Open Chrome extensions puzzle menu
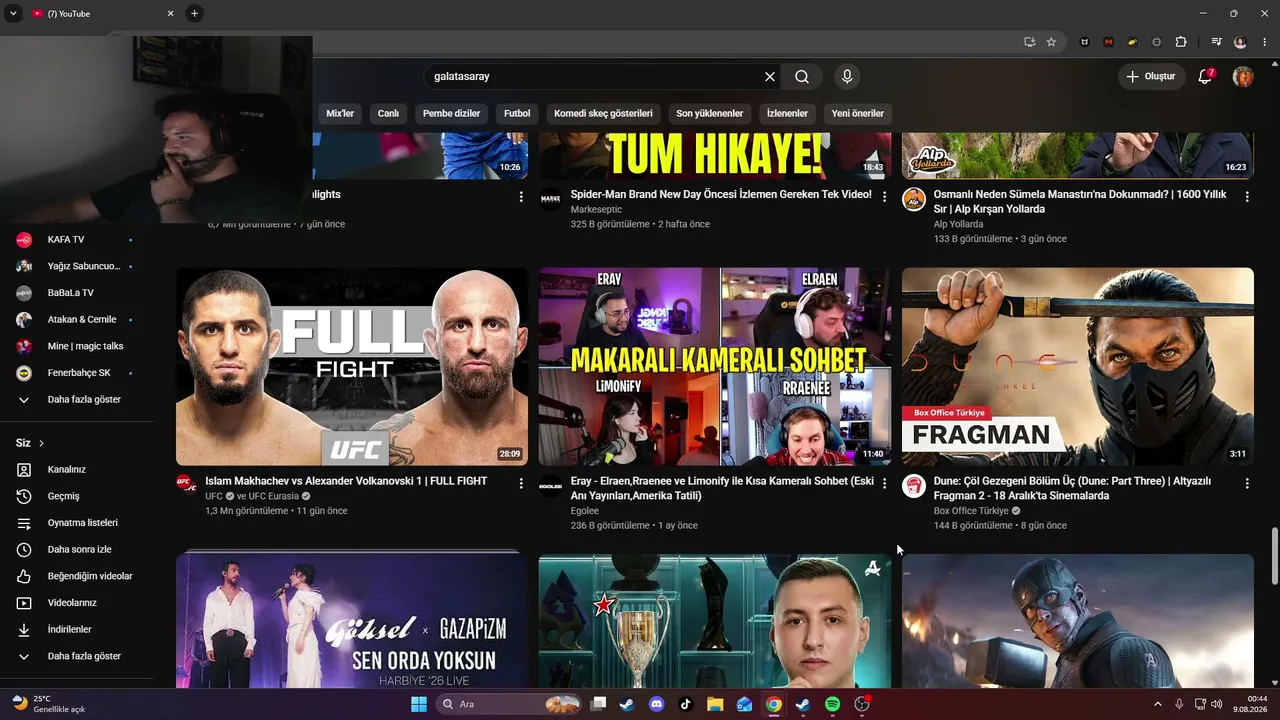1280x720 pixels. pos(1181,42)
